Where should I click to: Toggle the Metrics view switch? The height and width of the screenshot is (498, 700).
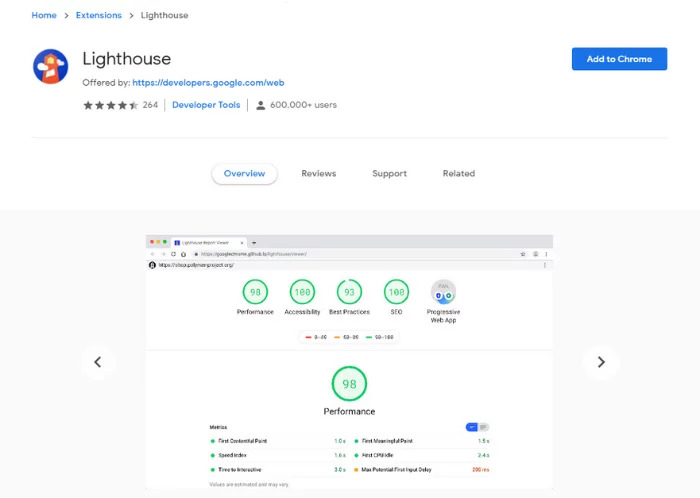(x=477, y=427)
